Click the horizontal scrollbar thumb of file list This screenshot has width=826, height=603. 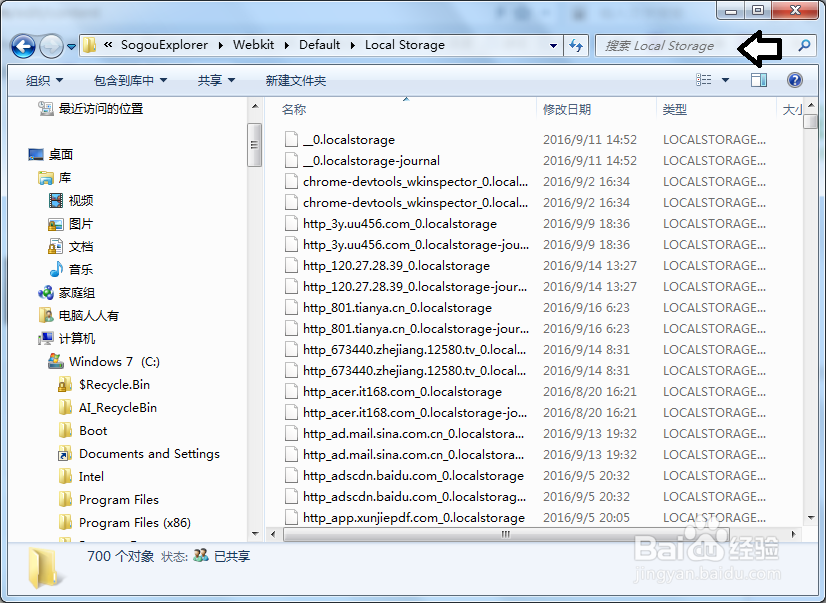point(506,534)
